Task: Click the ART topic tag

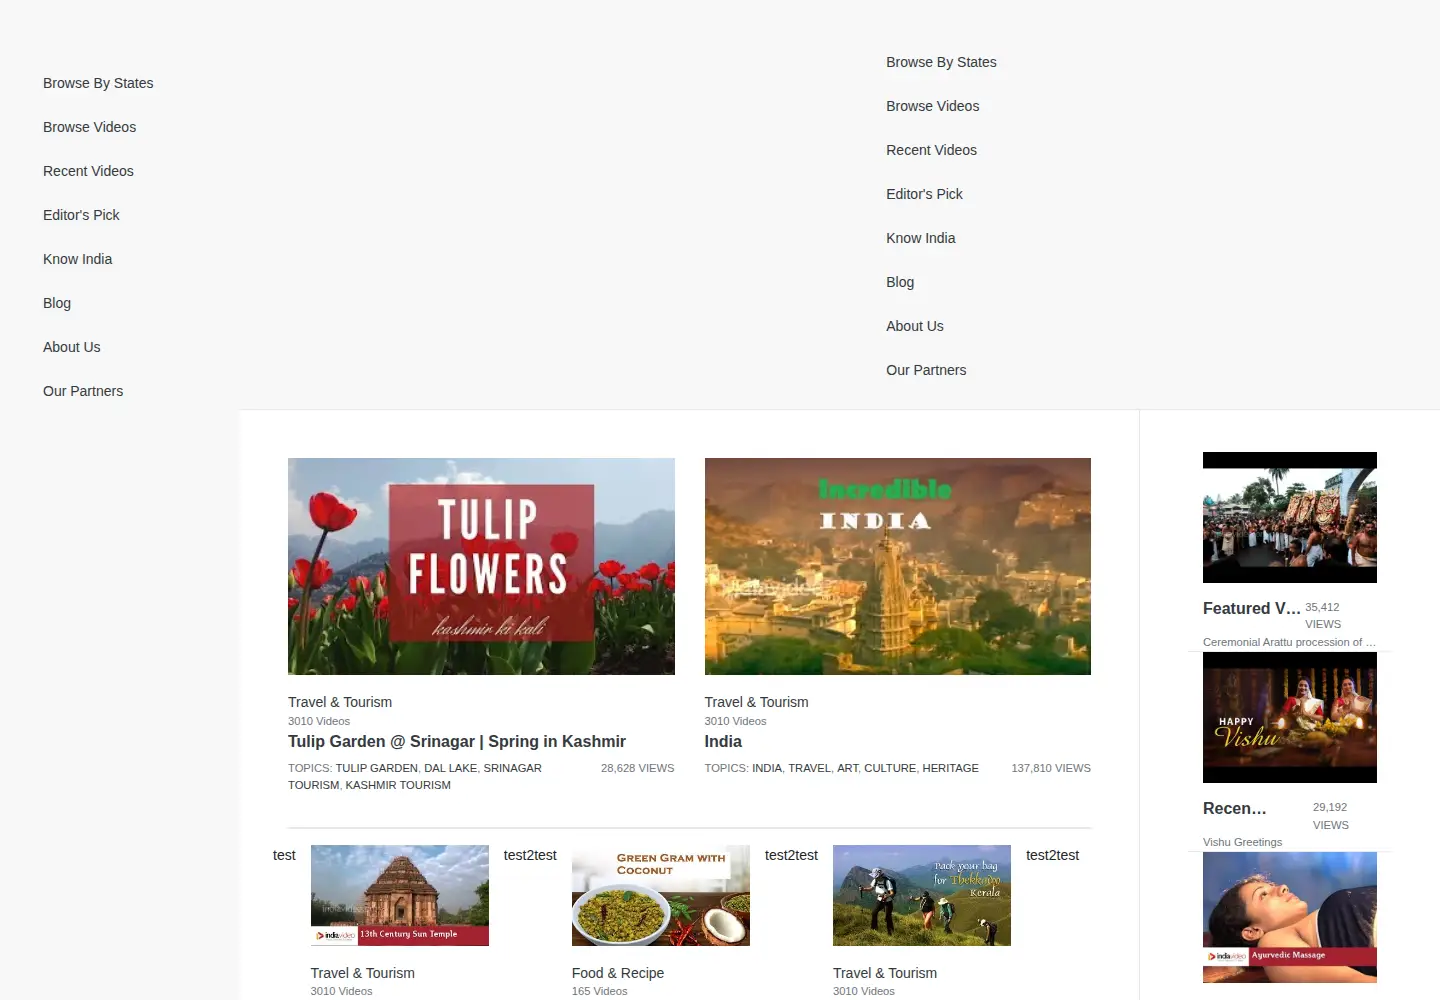Action: click(x=847, y=768)
